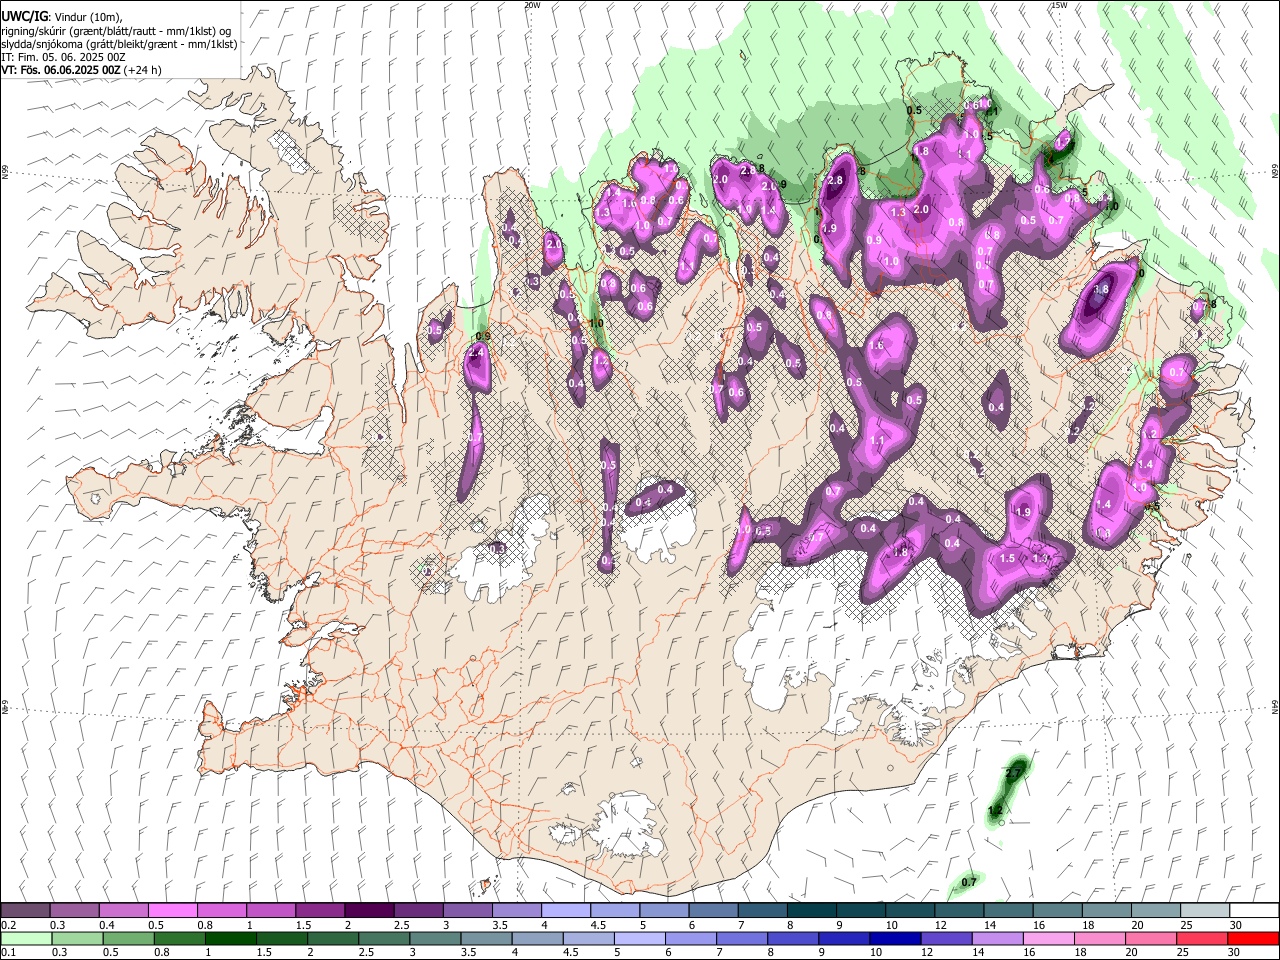The height and width of the screenshot is (960, 1280).
Task: Click the grey-teal 3 swatch in rain legend
Action: (x=435, y=938)
